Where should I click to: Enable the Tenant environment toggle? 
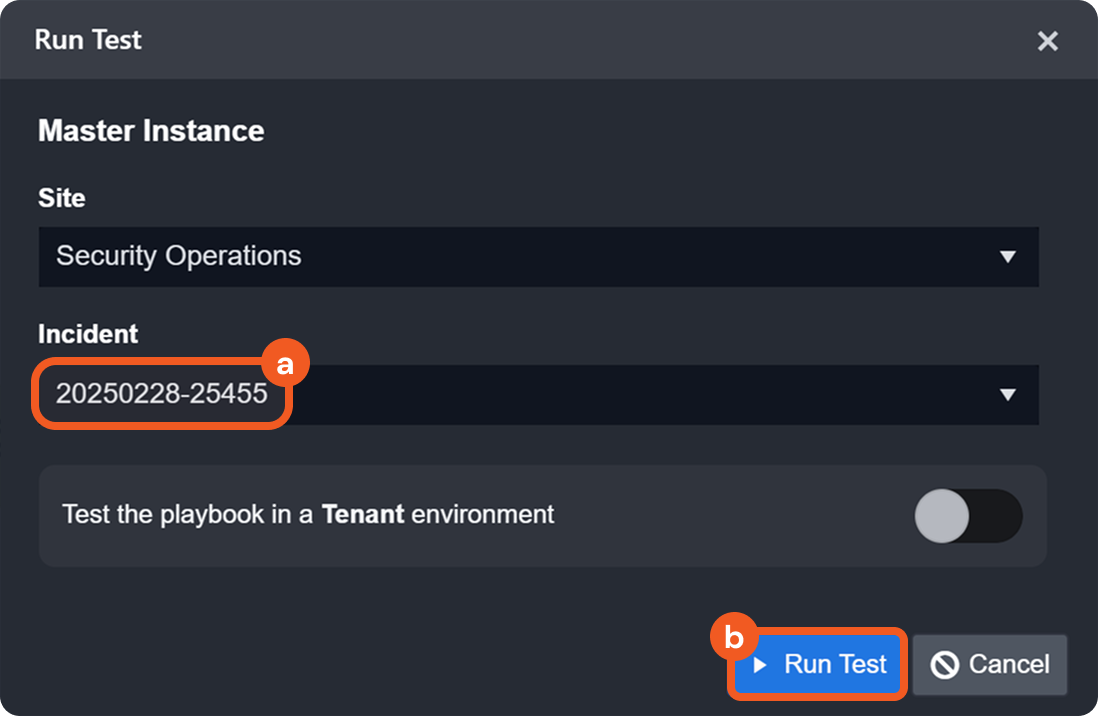[968, 516]
